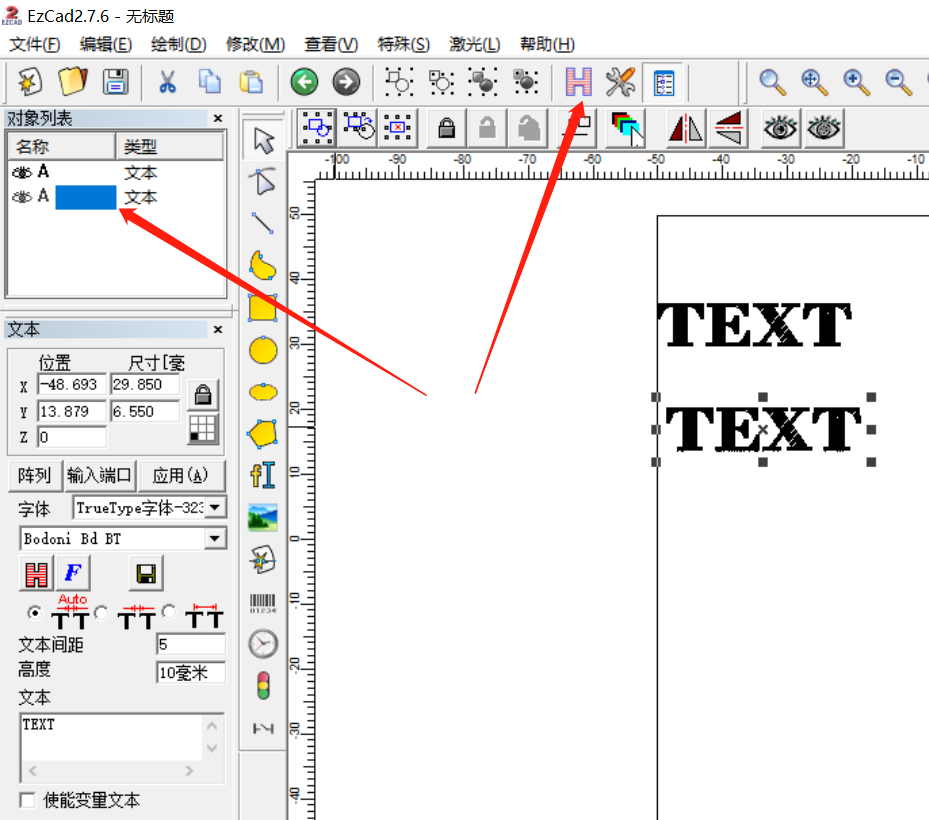The image size is (929, 820).
Task: Select the text drawing tool
Action: pos(263,475)
